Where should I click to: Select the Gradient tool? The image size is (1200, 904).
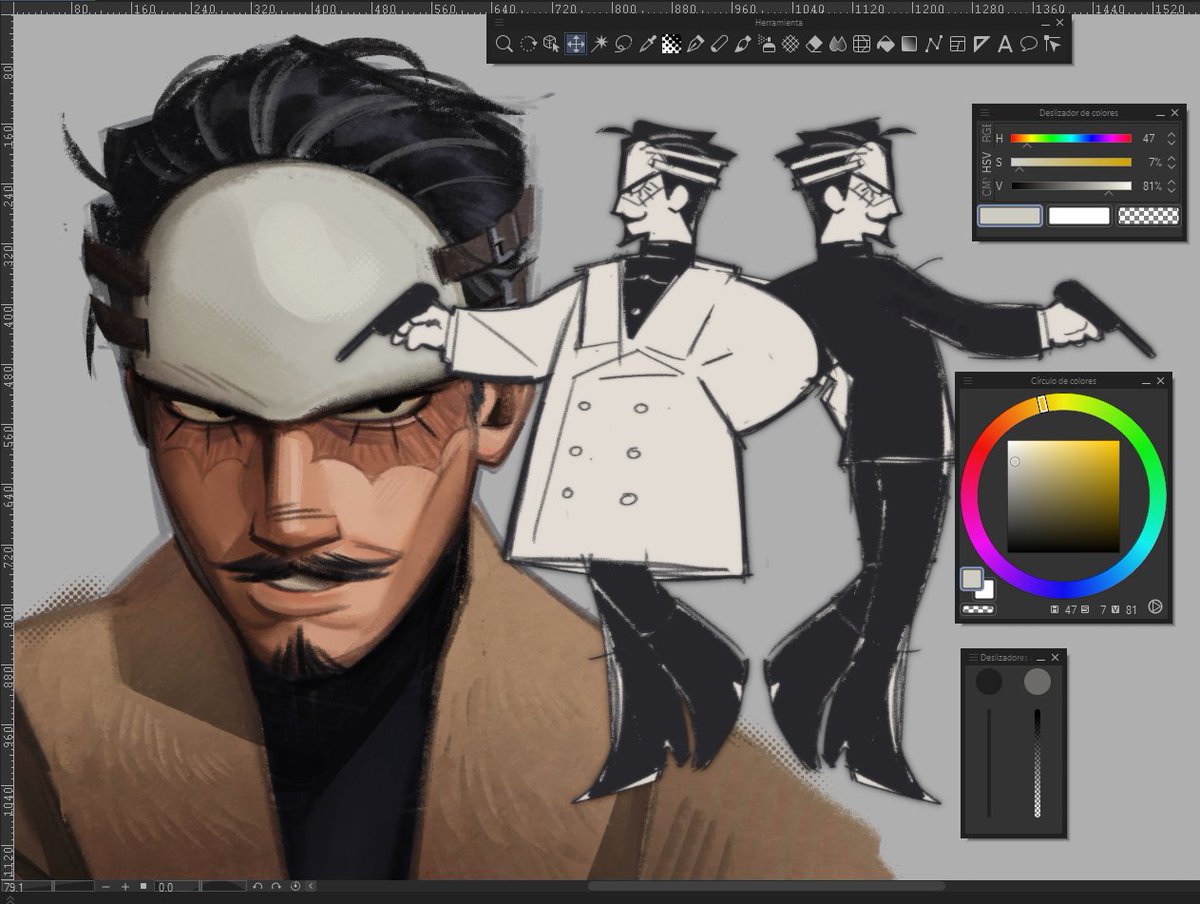pos(909,43)
